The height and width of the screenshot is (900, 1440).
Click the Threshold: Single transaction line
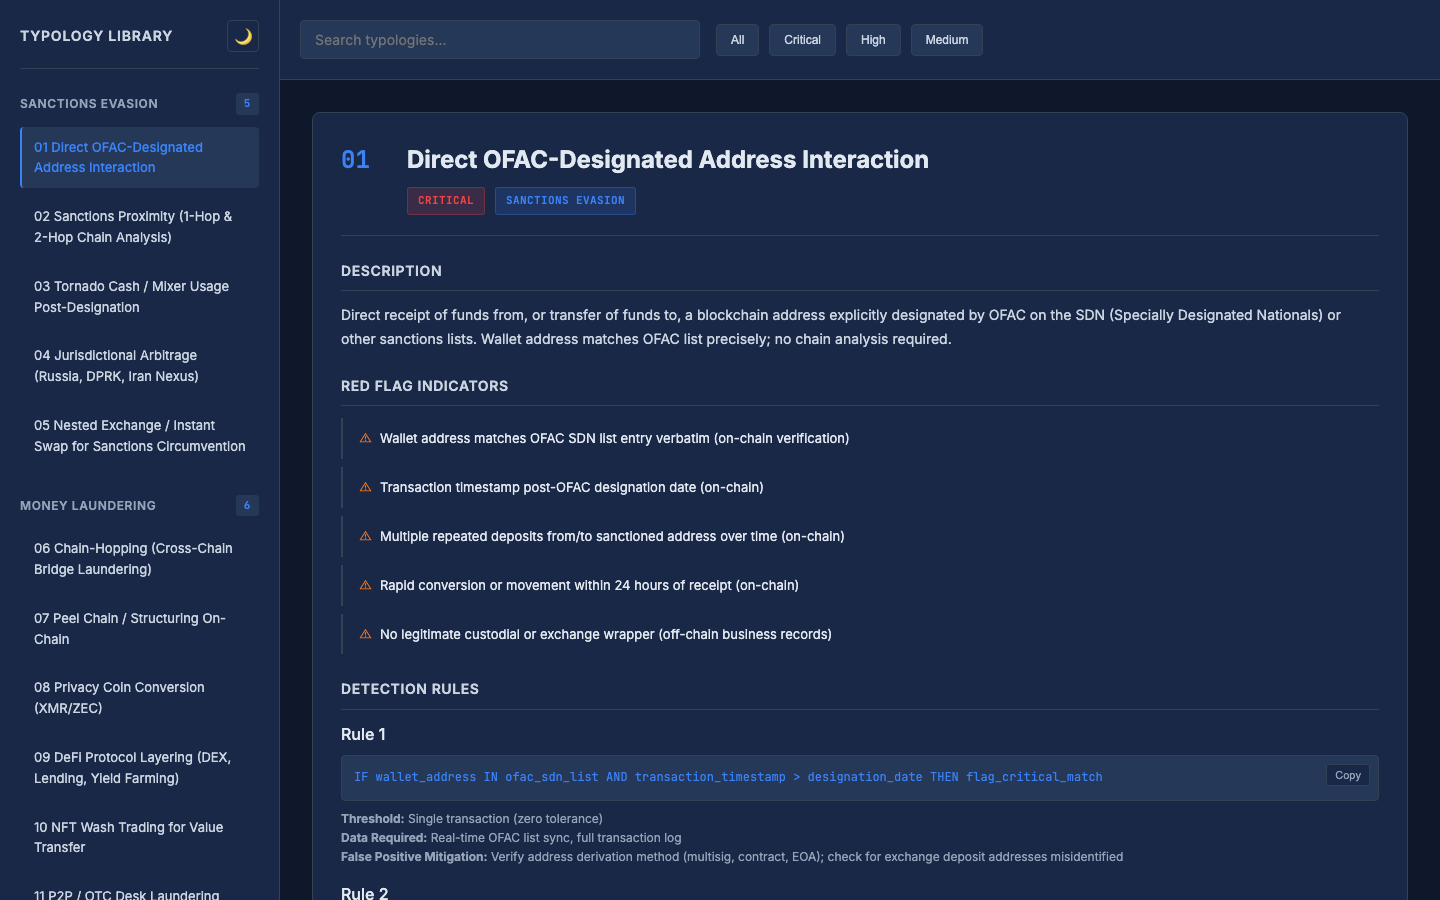(x=472, y=819)
